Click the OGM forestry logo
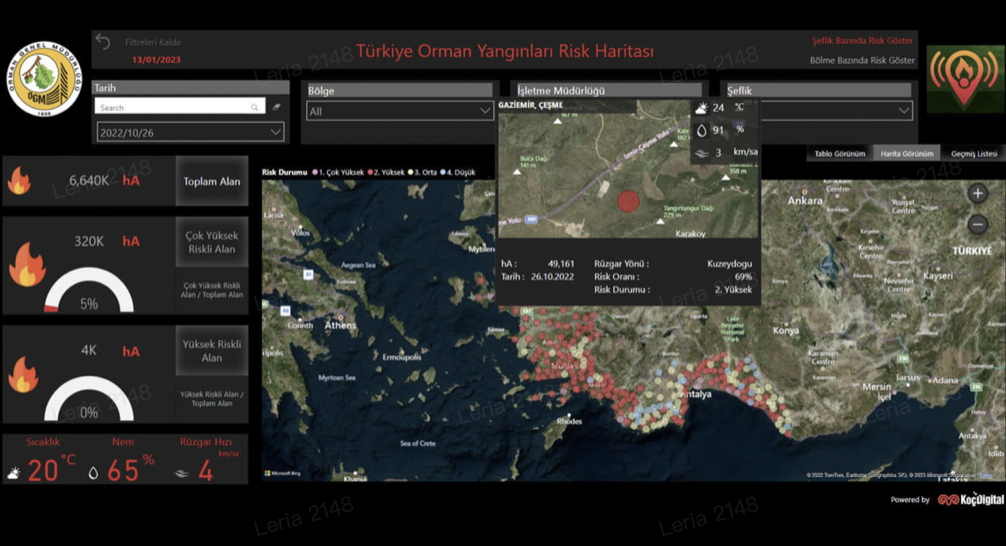Screen dimensions: 1006x546 (44, 79)
